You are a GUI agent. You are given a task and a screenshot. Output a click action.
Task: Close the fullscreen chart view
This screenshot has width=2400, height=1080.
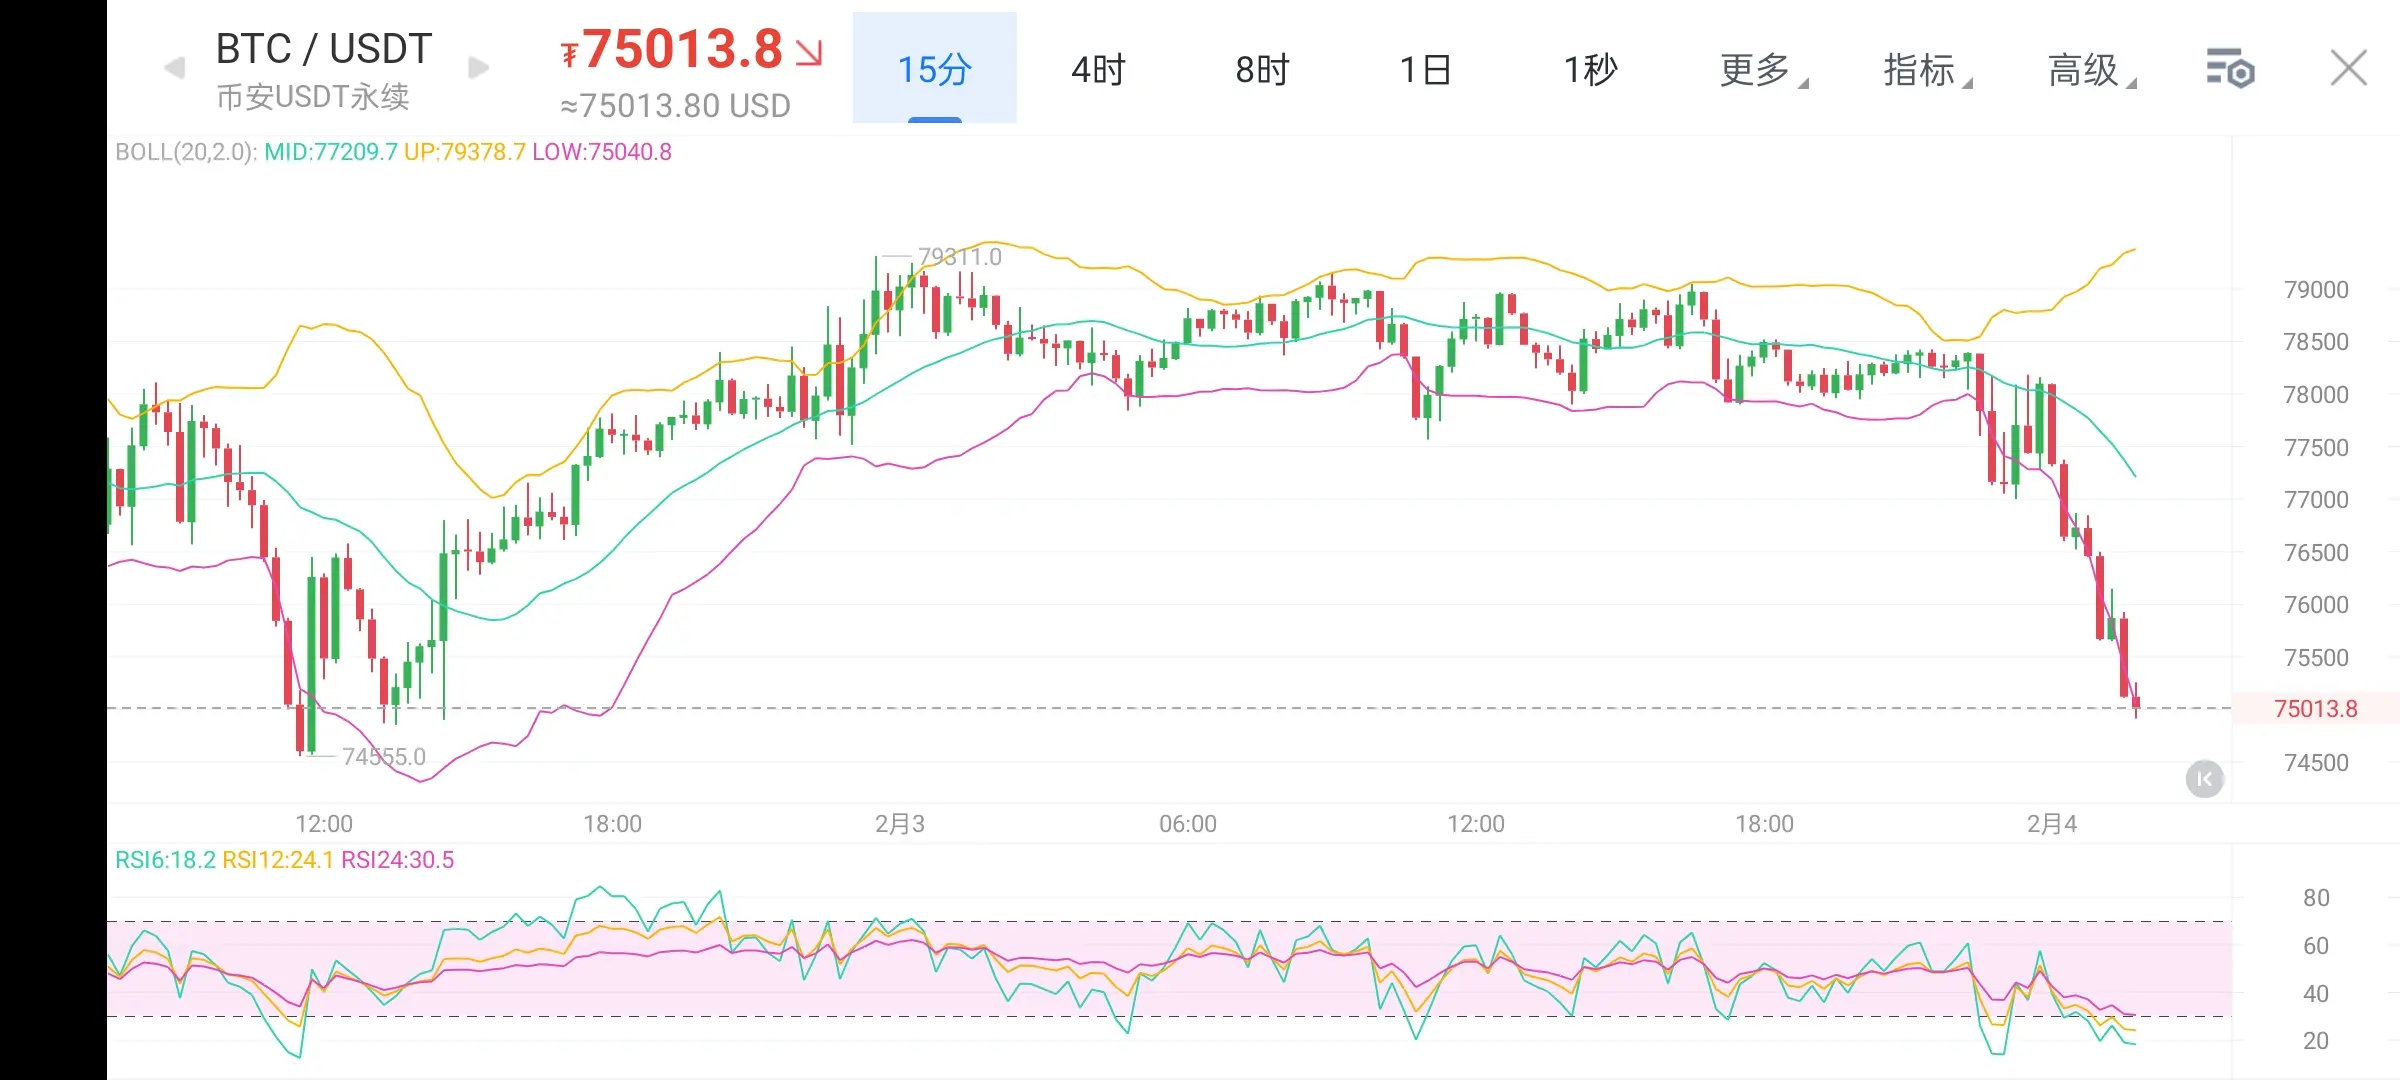tap(2348, 69)
